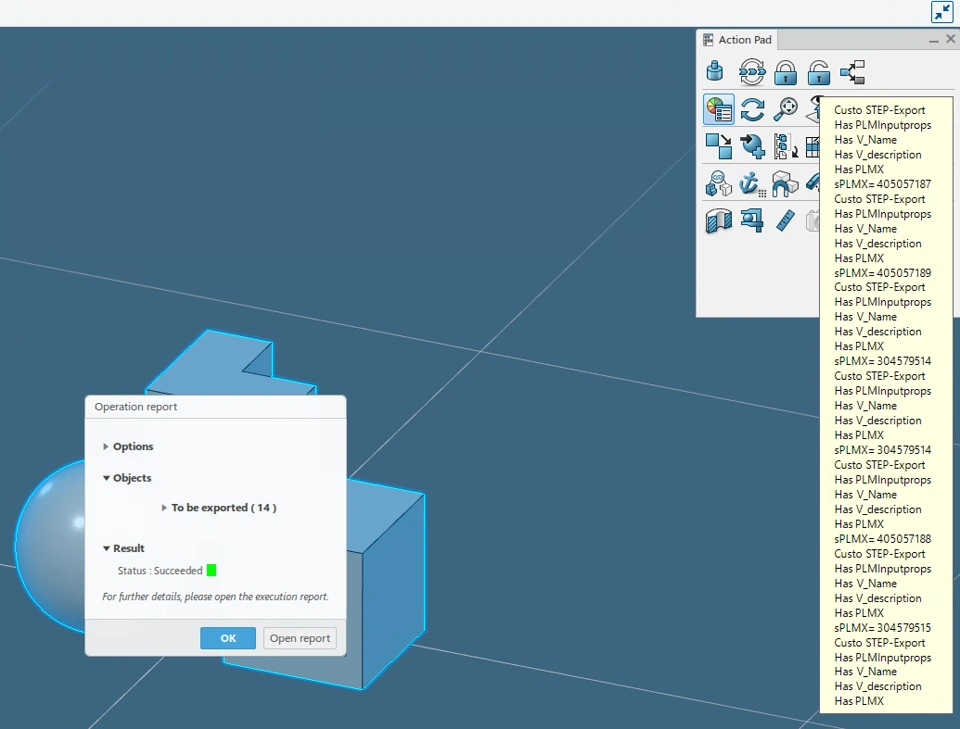The width and height of the screenshot is (960, 729).
Task: Click the table grid icon beside the tooltip
Action: click(813, 147)
